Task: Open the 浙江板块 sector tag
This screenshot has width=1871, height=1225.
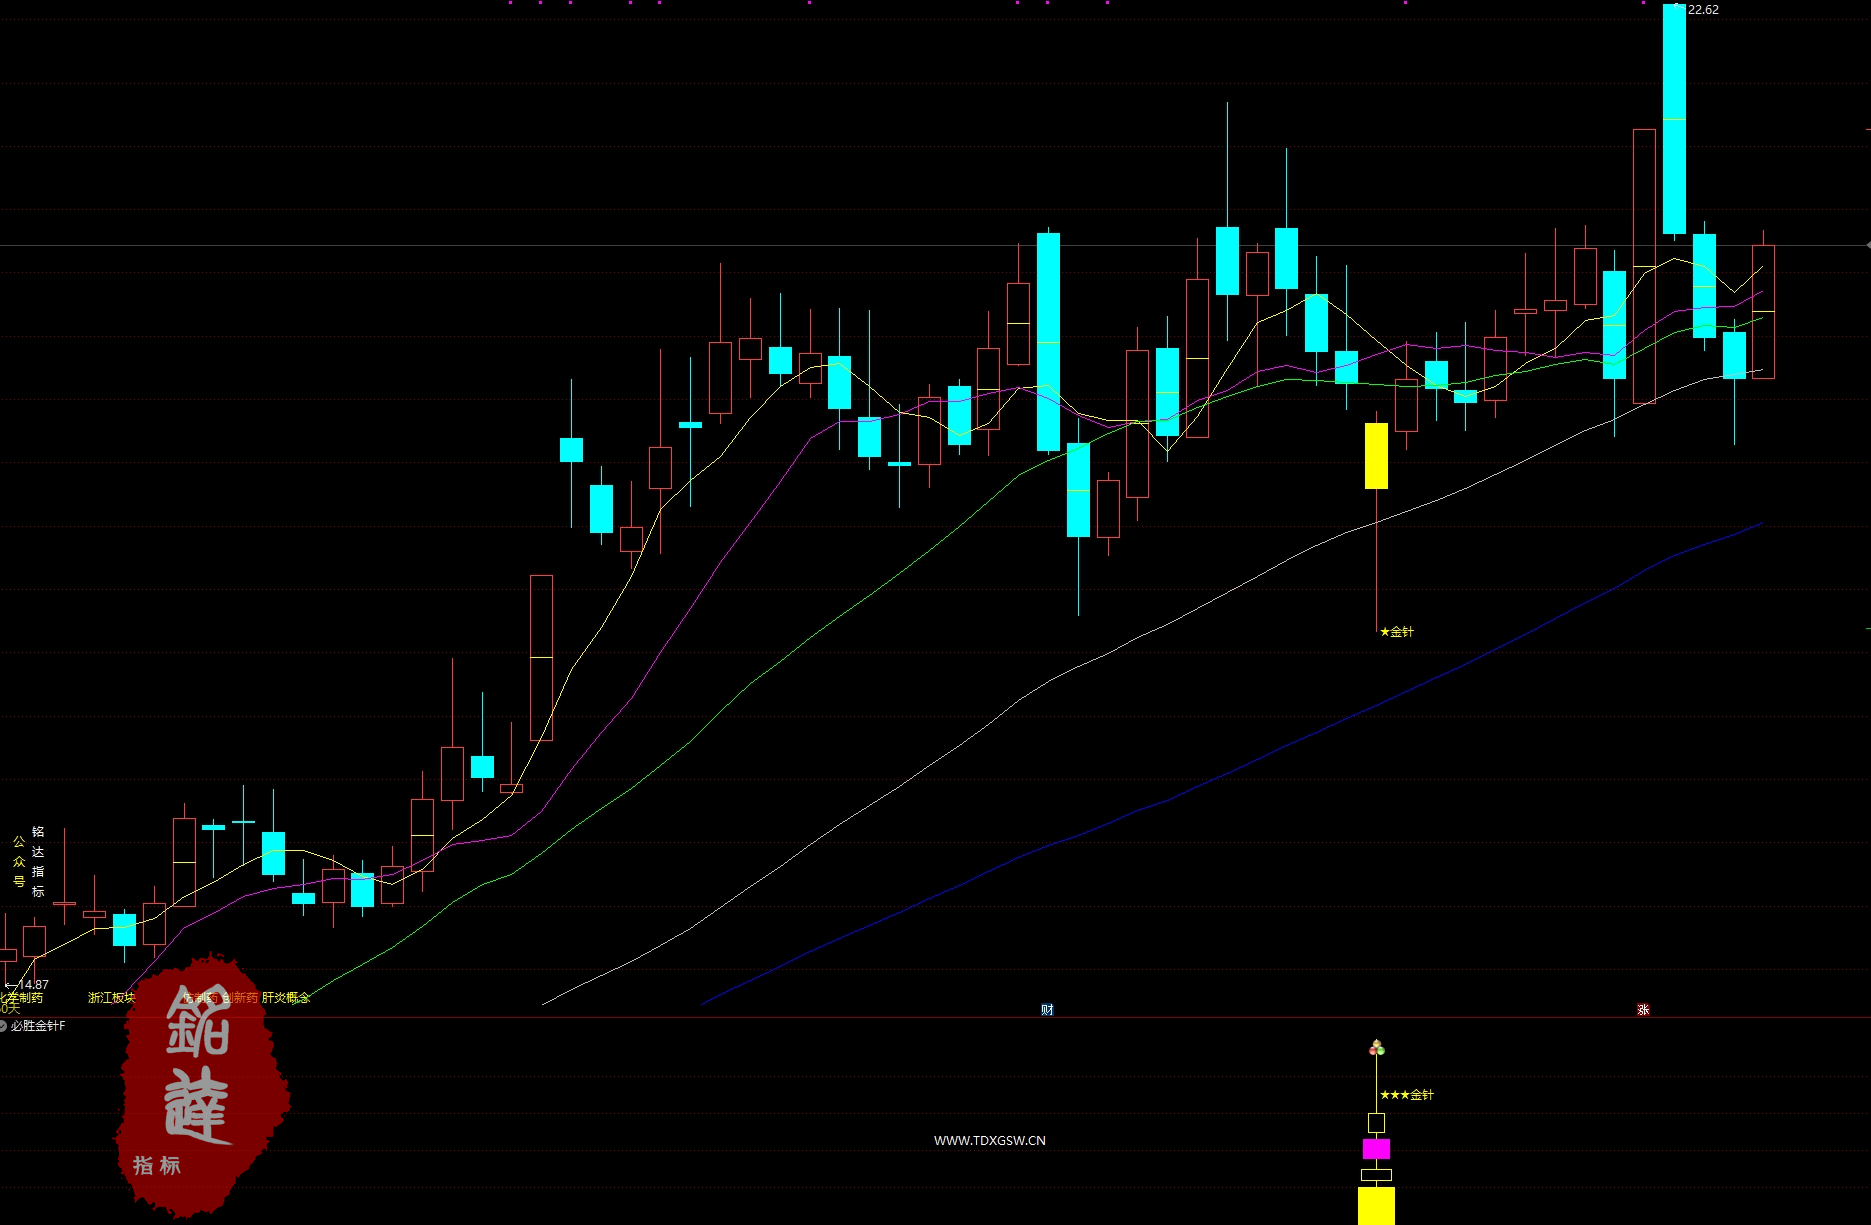Action: coord(111,998)
